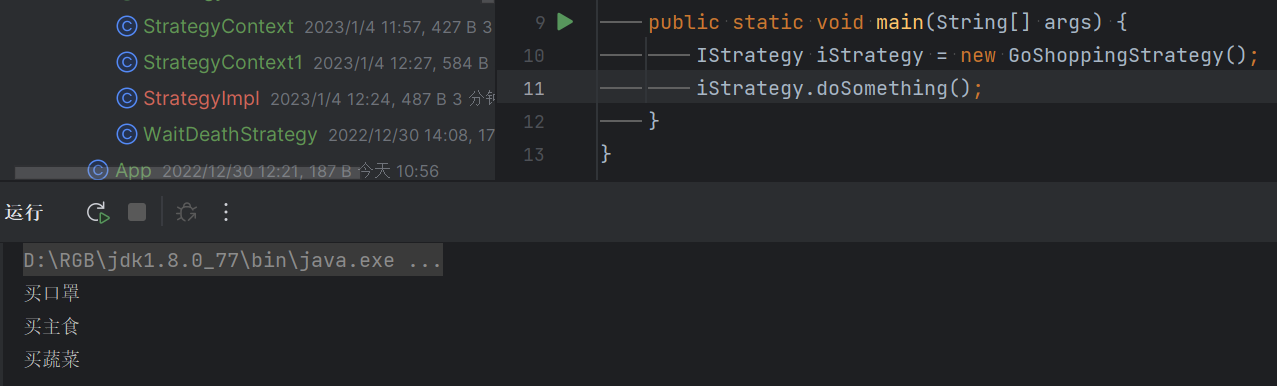Image resolution: width=1277 pixels, height=386 pixels.
Task: Click the debug bug icon
Action: coord(186,212)
